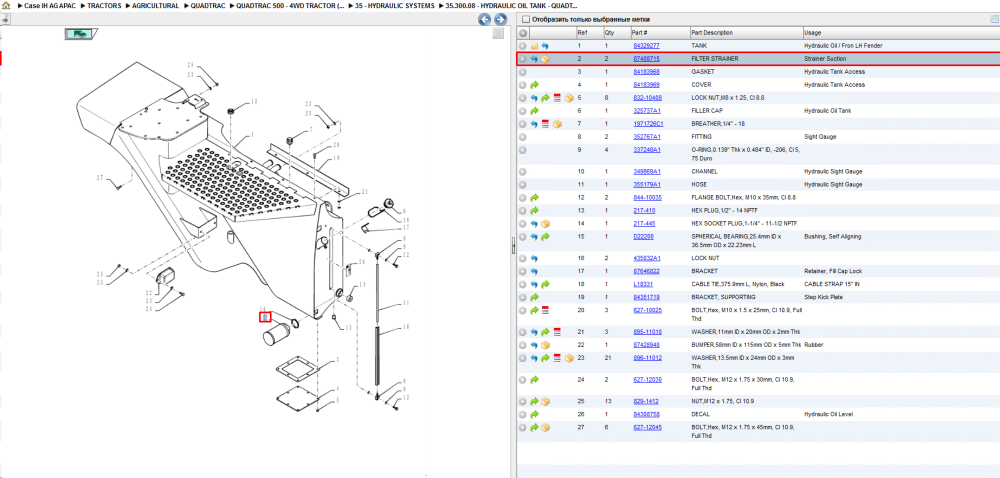This screenshot has width=1000, height=478.
Task: Sort by Usage column header
Action: (x=901, y=33)
